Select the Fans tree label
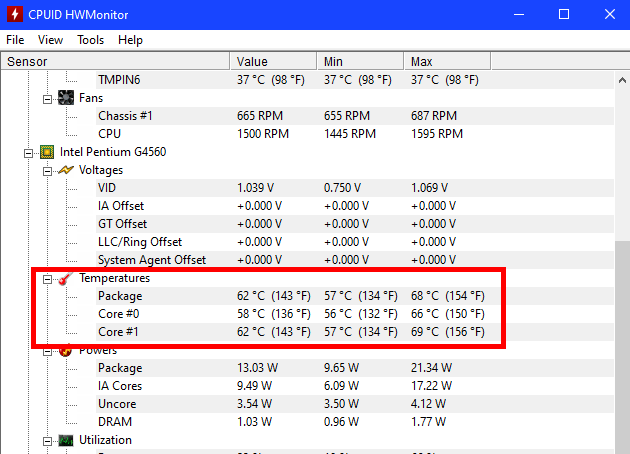Viewport: 630px width, 454px height. (91, 98)
